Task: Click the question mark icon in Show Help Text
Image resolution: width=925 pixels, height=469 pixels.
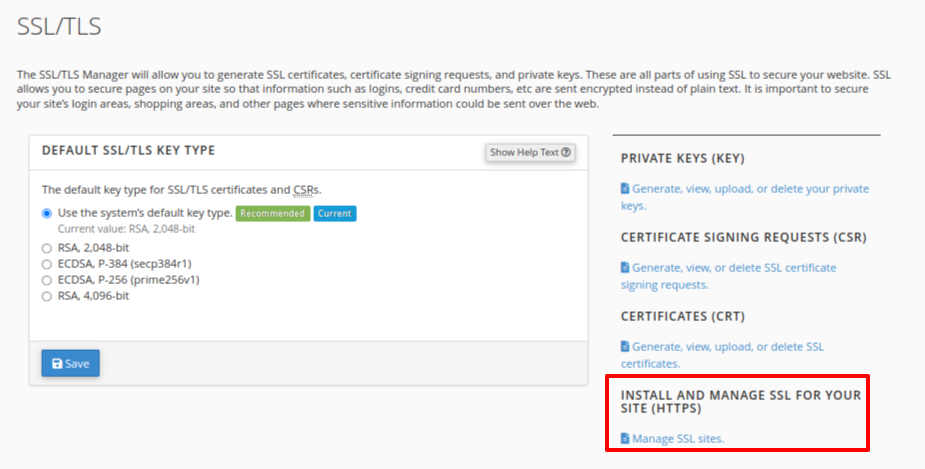Action: pos(567,153)
